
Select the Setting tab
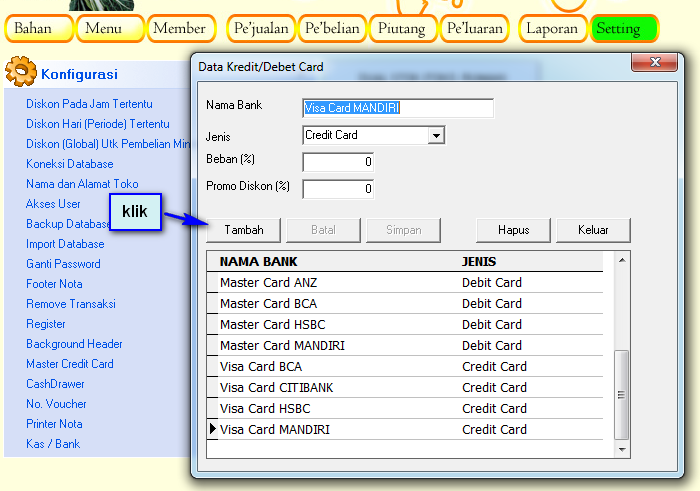click(x=624, y=29)
